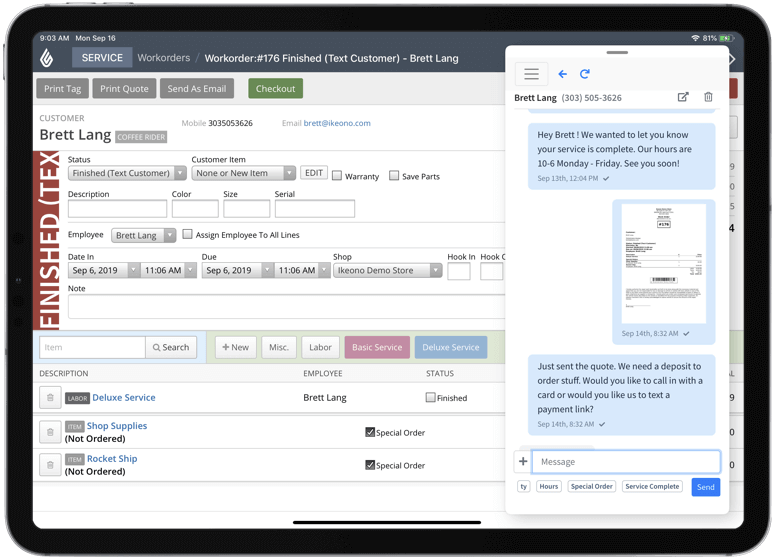Send the message with Send button
Screen dimensions: 772x559
(705, 487)
